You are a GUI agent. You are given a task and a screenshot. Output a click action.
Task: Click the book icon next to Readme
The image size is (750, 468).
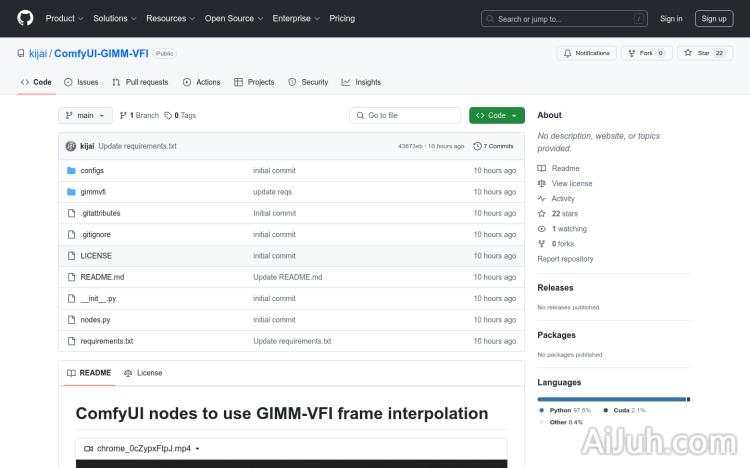tap(541, 168)
